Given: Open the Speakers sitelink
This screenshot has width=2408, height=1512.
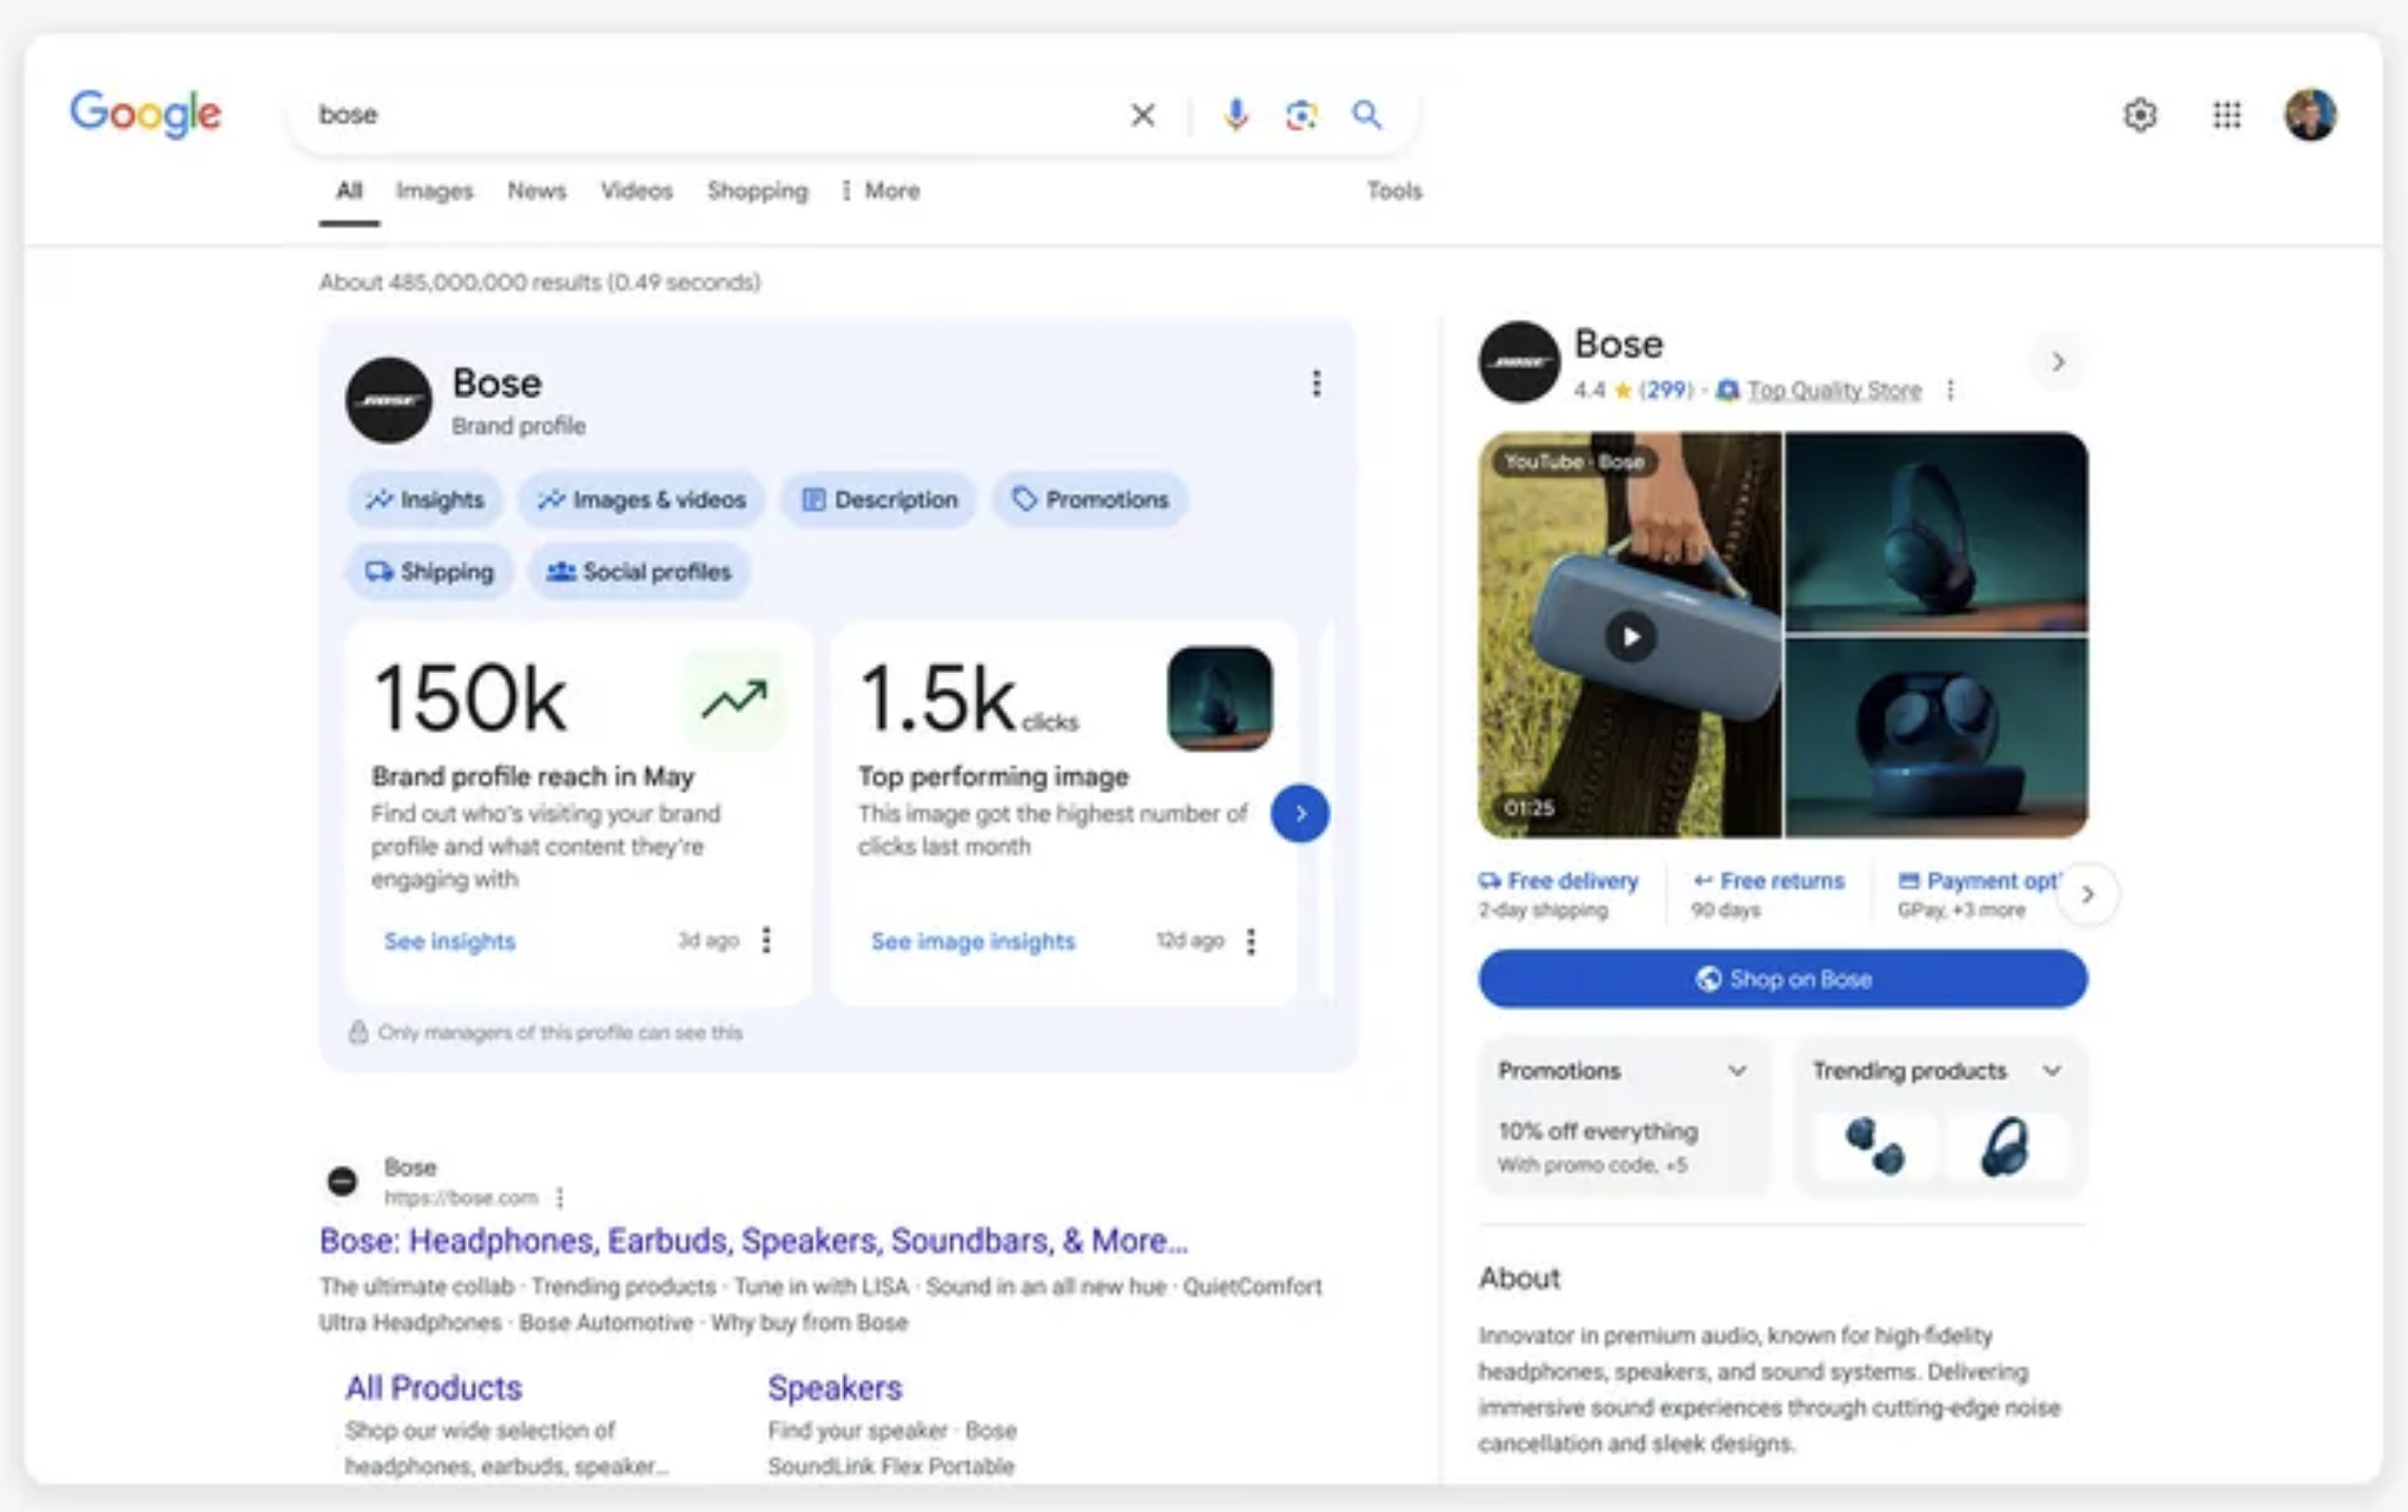Looking at the screenshot, I should (x=835, y=1388).
